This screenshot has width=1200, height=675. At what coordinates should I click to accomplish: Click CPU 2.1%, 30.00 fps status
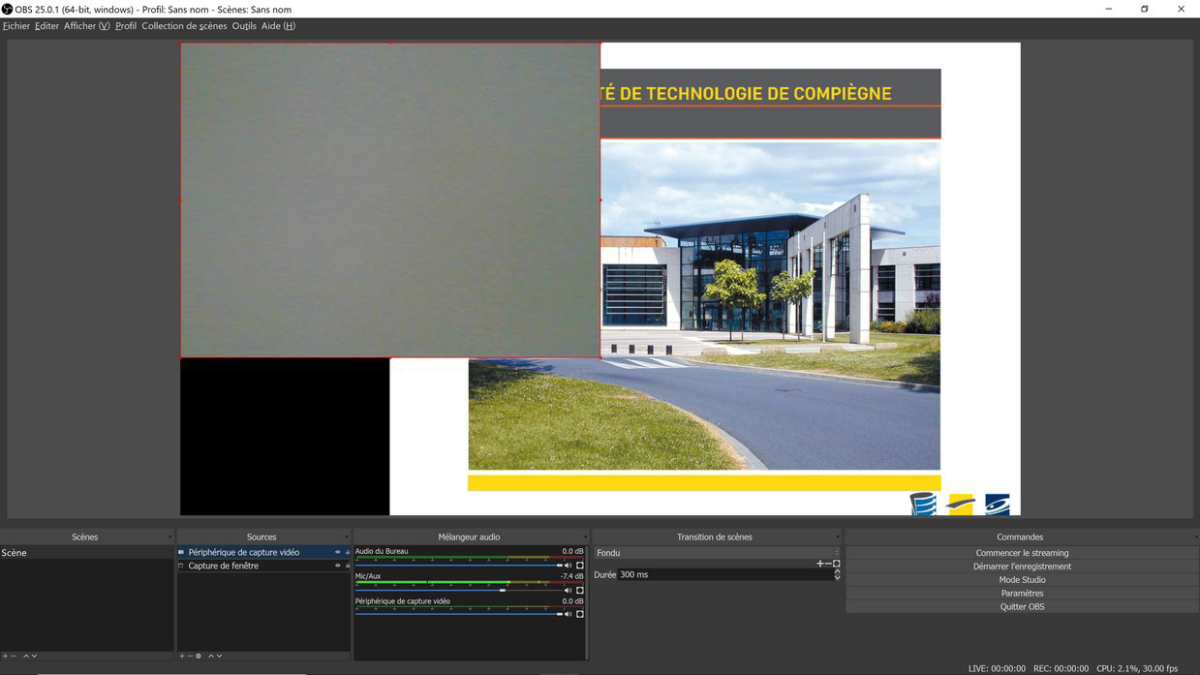1137,668
